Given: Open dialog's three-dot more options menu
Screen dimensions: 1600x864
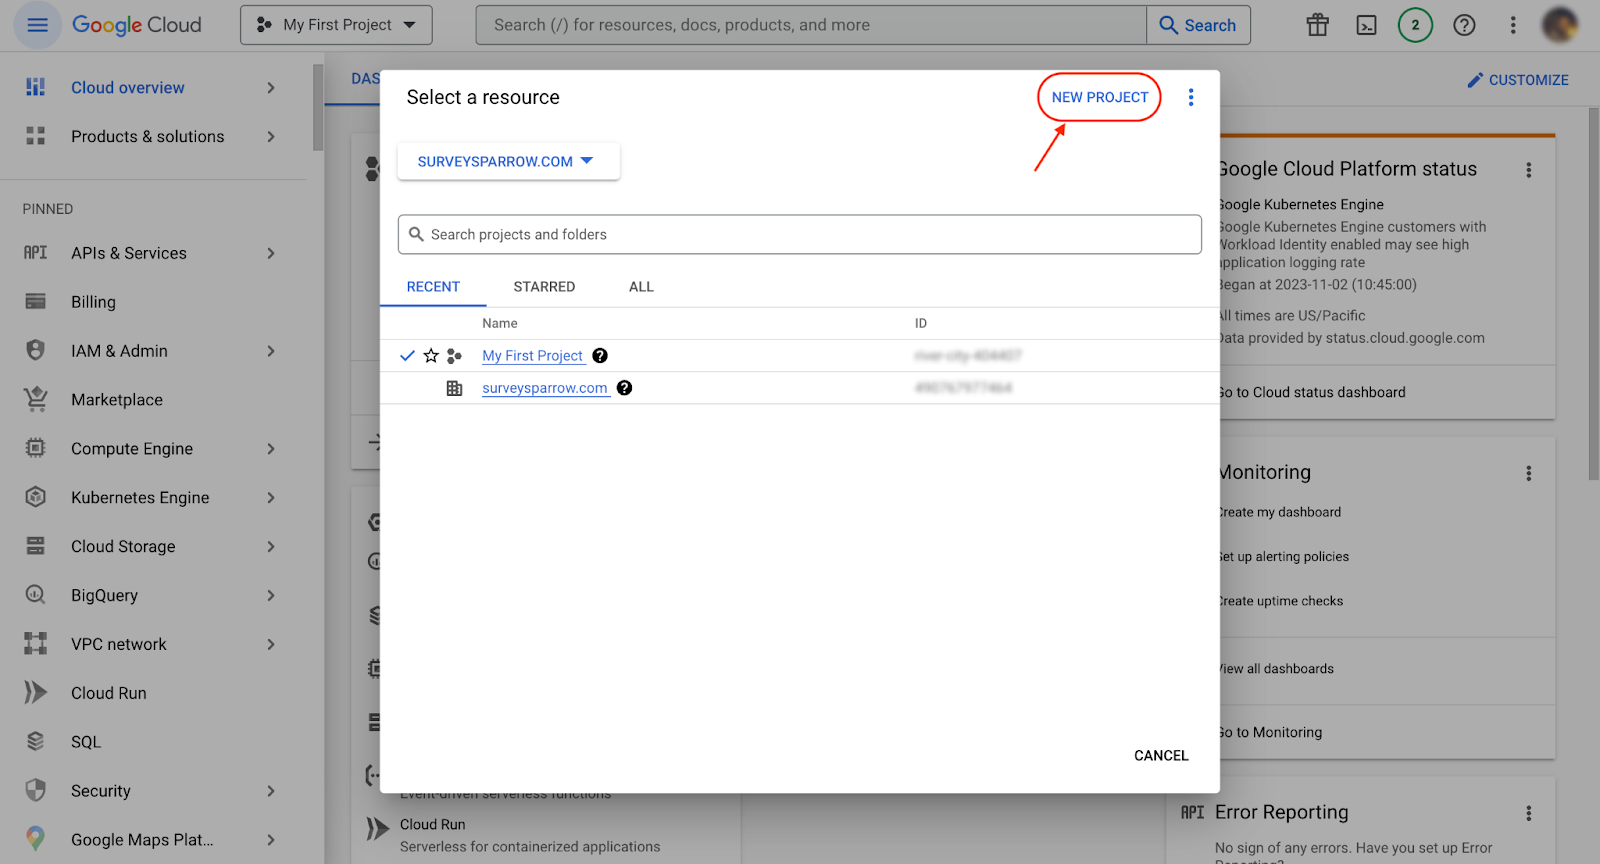Looking at the screenshot, I should click(1190, 97).
